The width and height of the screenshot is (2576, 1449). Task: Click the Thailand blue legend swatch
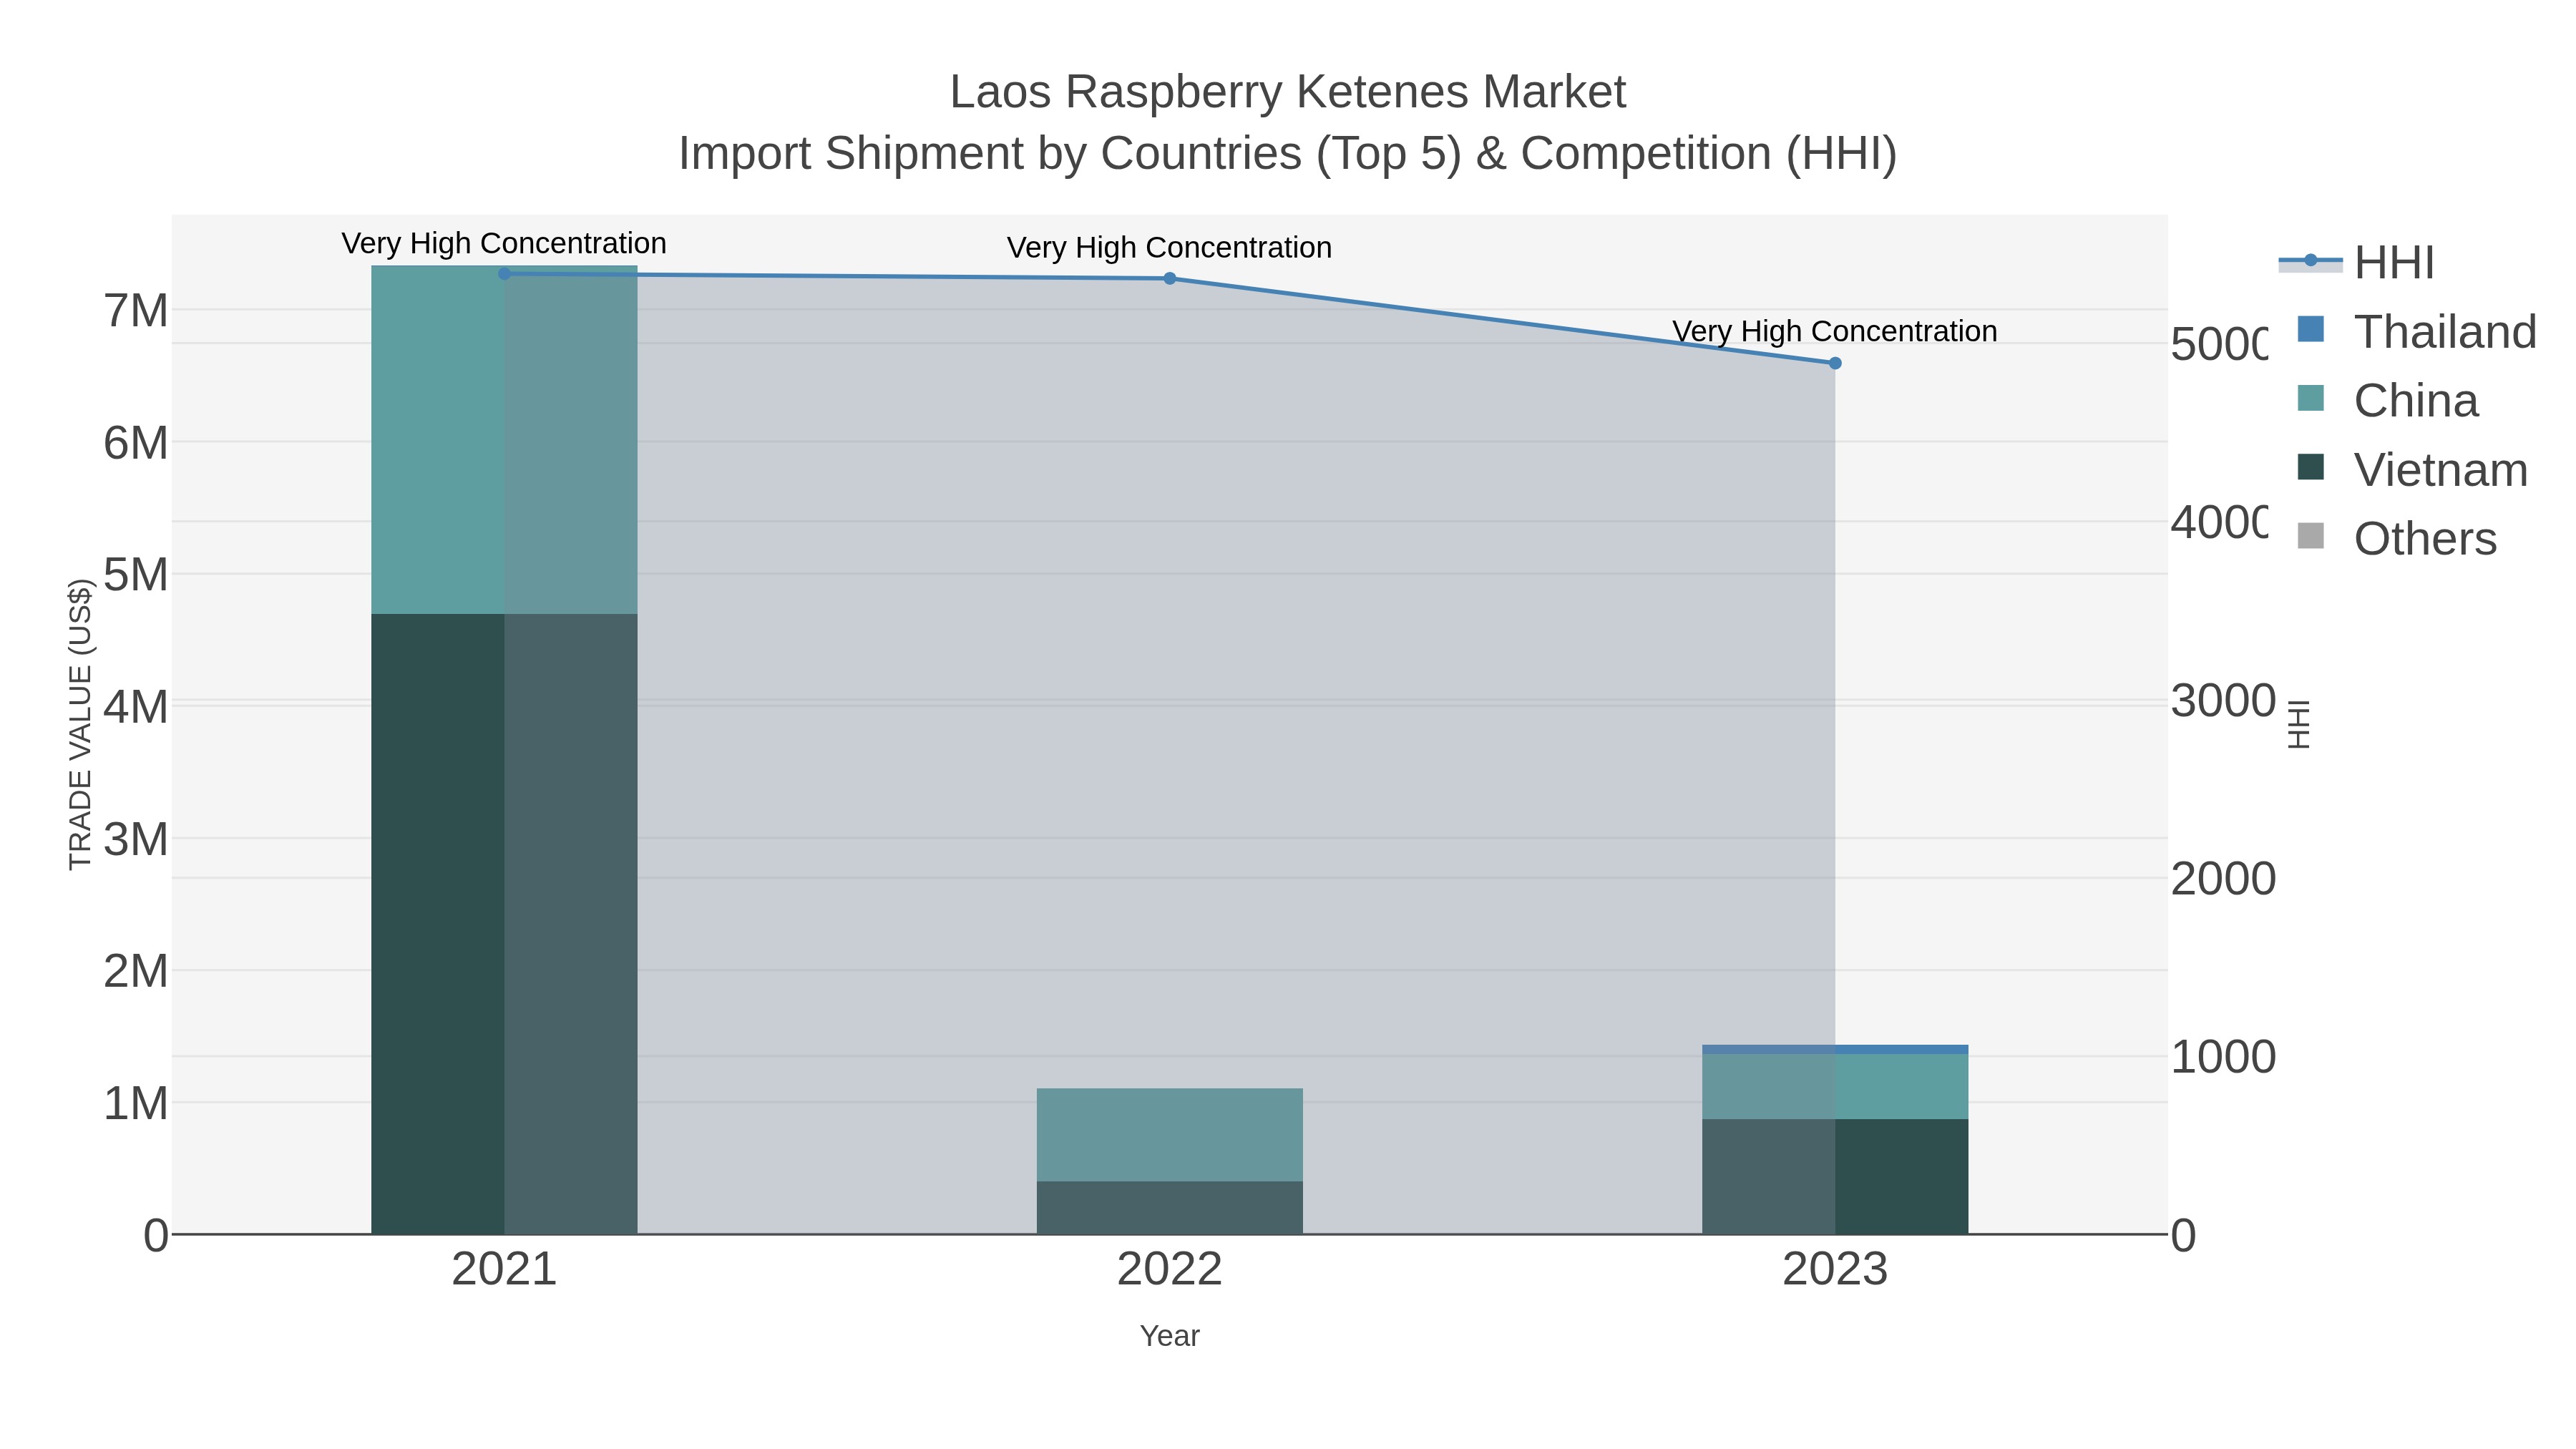pos(2311,329)
